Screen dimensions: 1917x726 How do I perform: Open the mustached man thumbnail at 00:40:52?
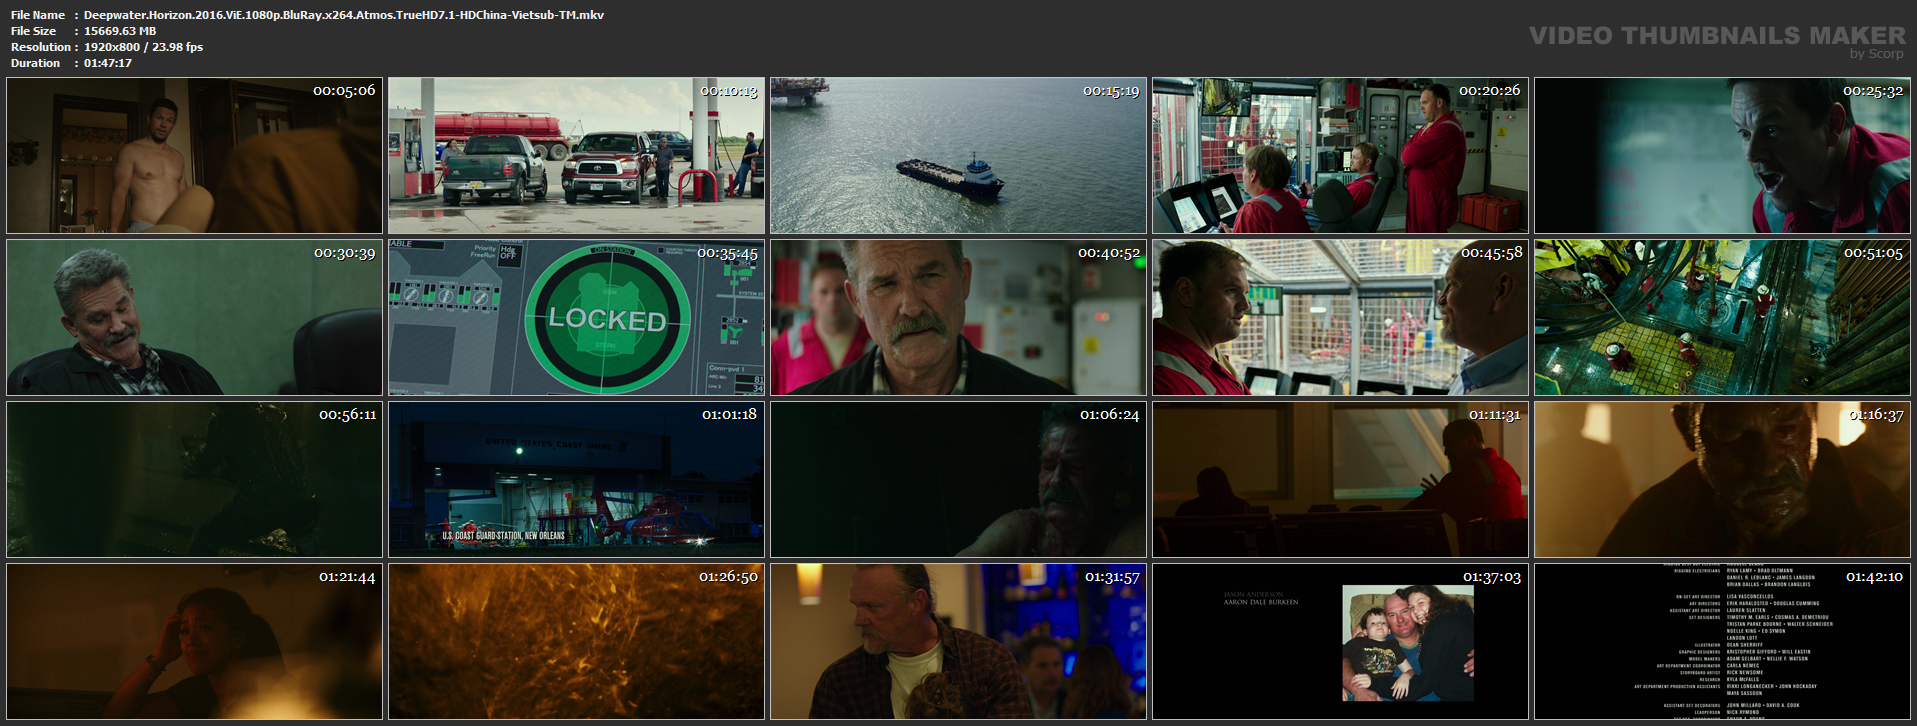(958, 317)
